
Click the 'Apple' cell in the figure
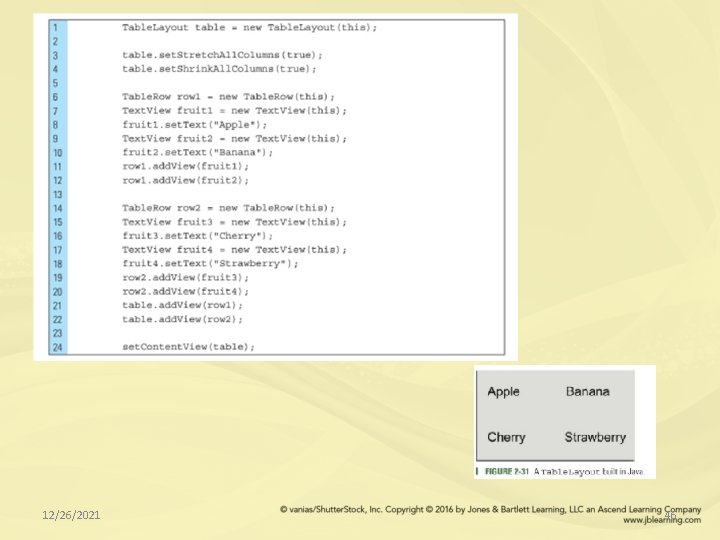pos(504,392)
